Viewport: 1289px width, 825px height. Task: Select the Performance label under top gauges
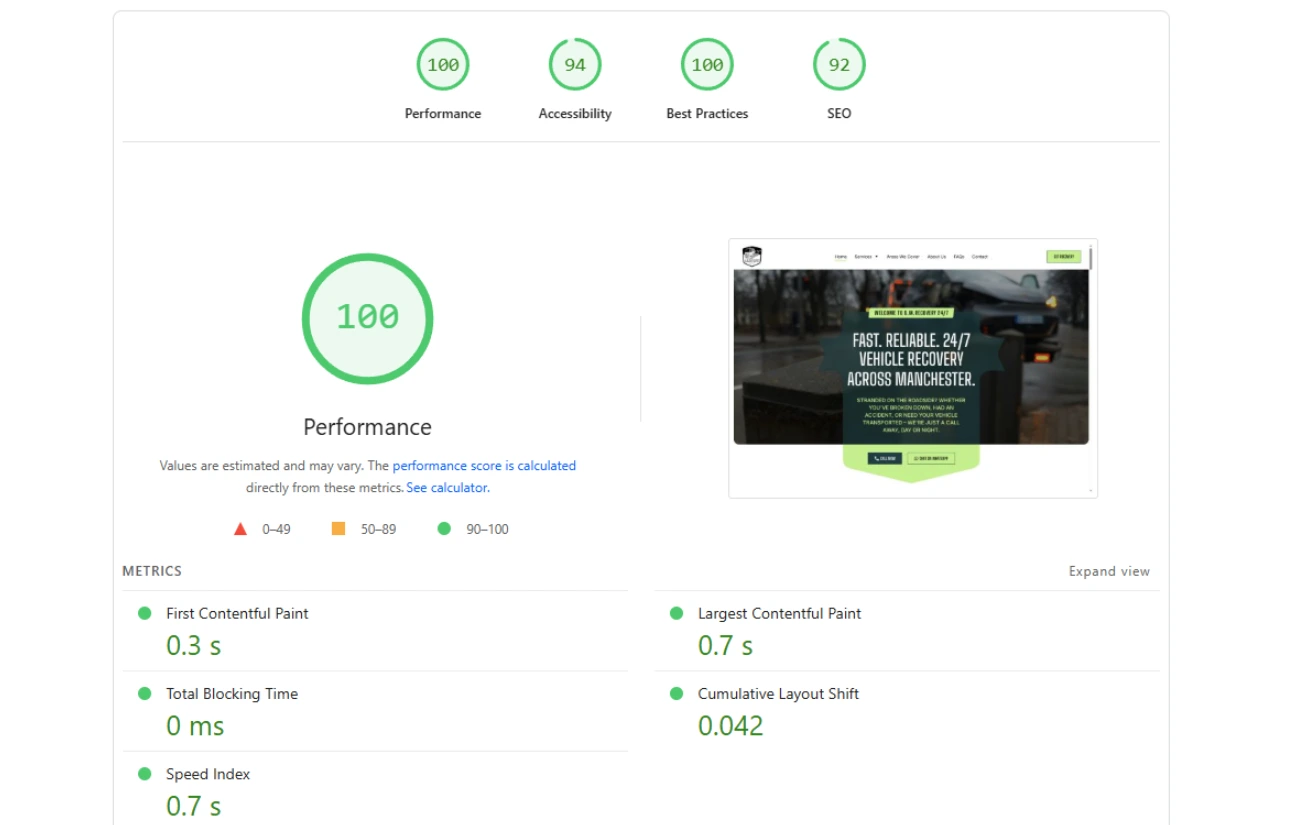(443, 114)
